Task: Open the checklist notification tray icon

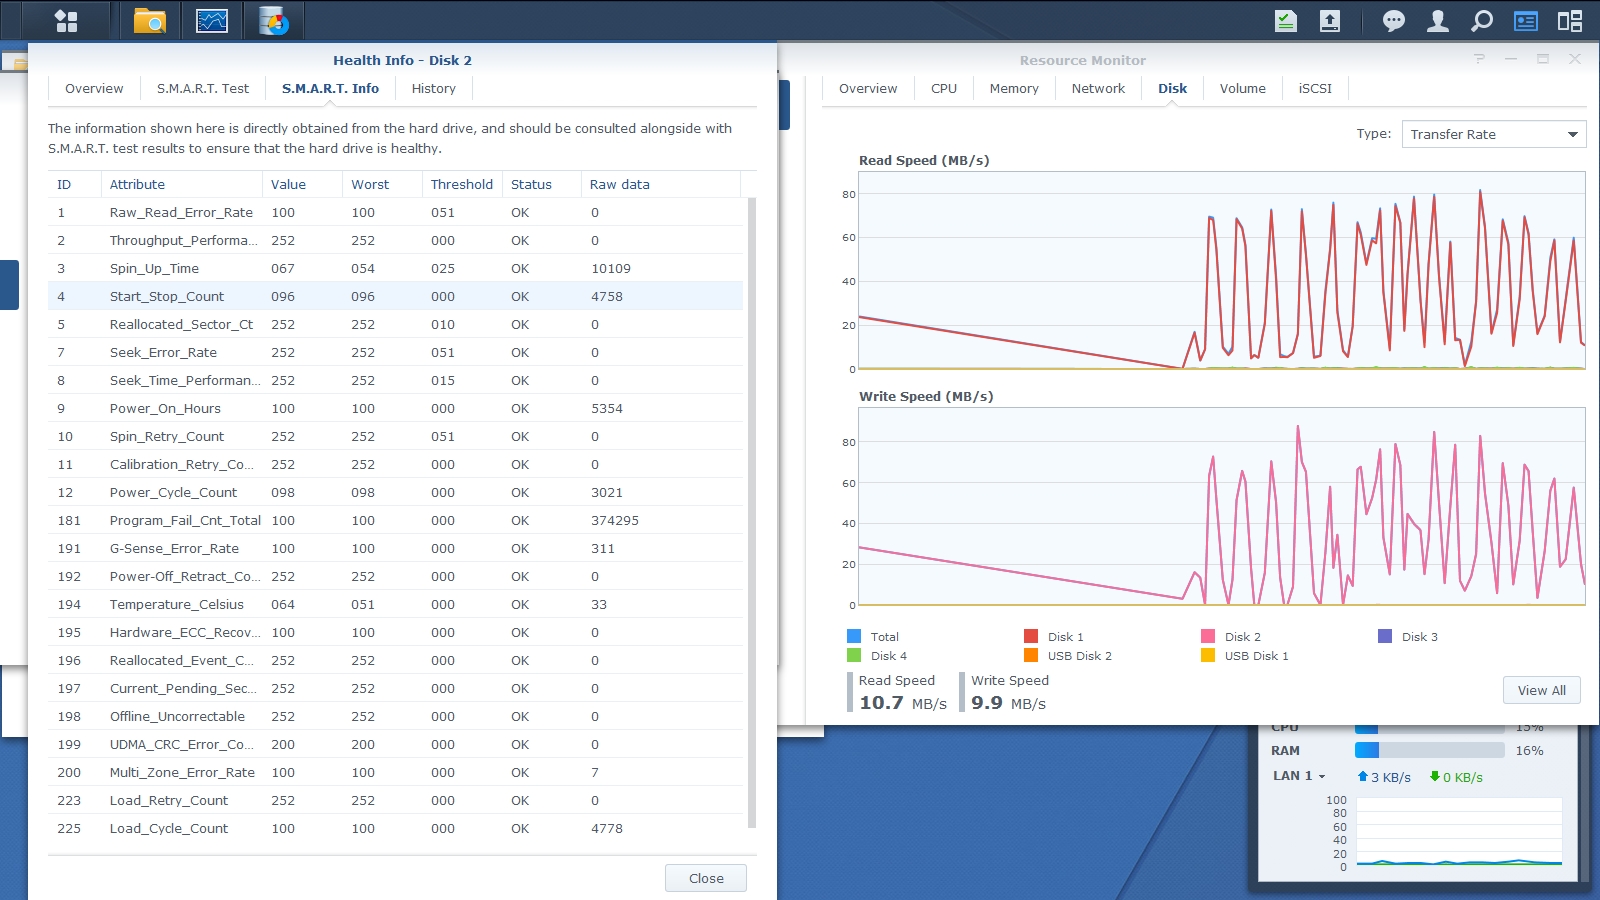Action: (x=1286, y=20)
